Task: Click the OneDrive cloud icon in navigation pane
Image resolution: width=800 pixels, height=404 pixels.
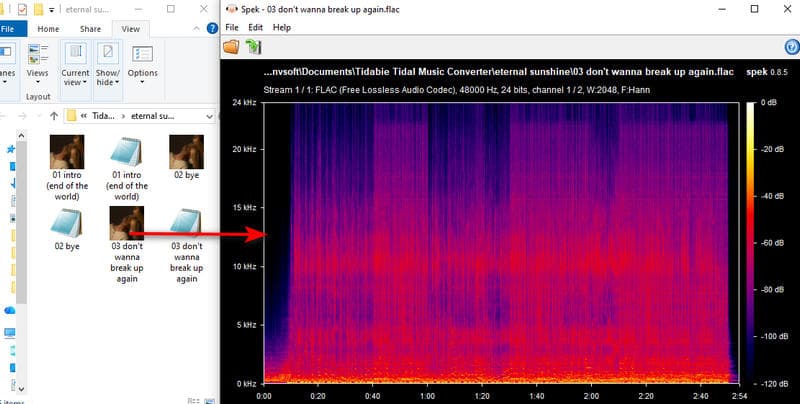Action: tap(9, 310)
